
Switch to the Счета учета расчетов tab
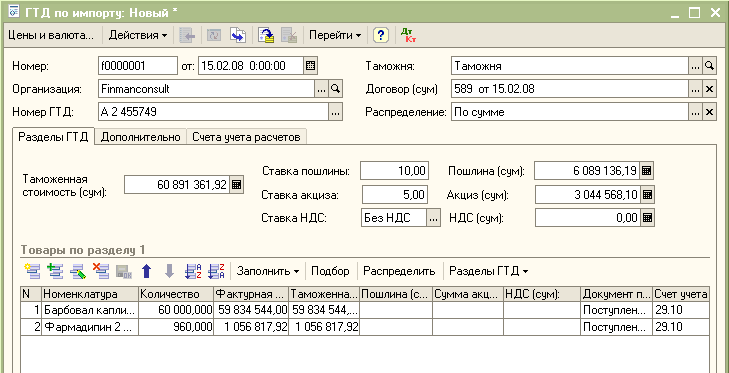coord(246,137)
